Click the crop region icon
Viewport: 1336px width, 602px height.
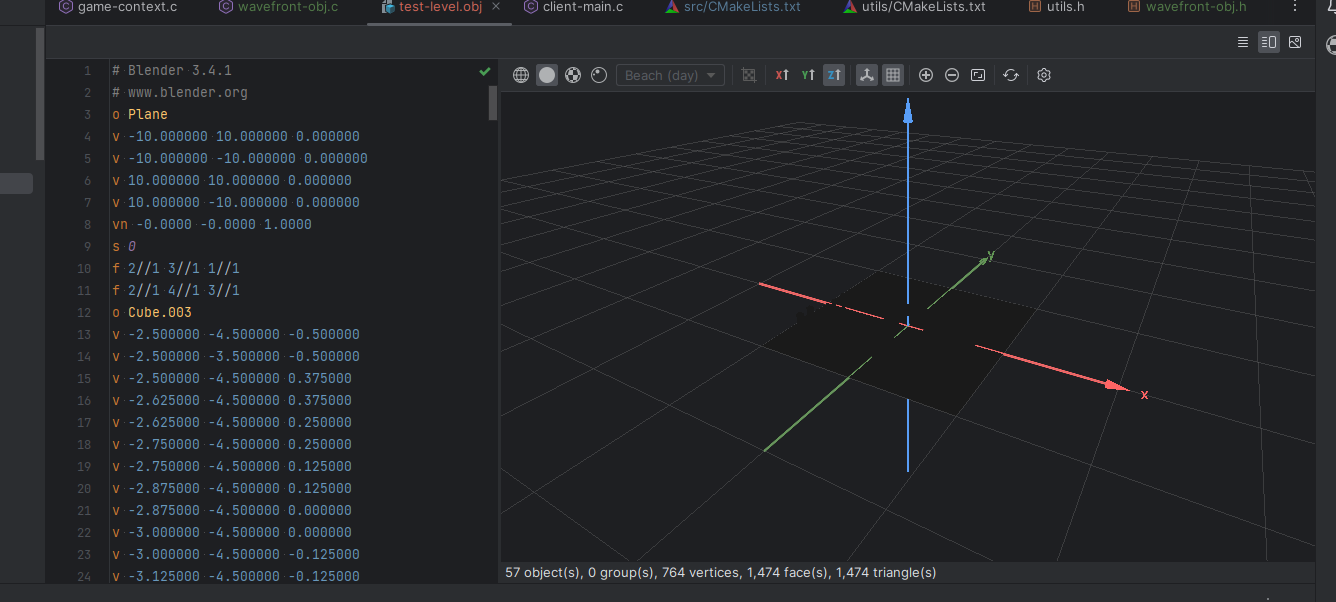point(749,75)
